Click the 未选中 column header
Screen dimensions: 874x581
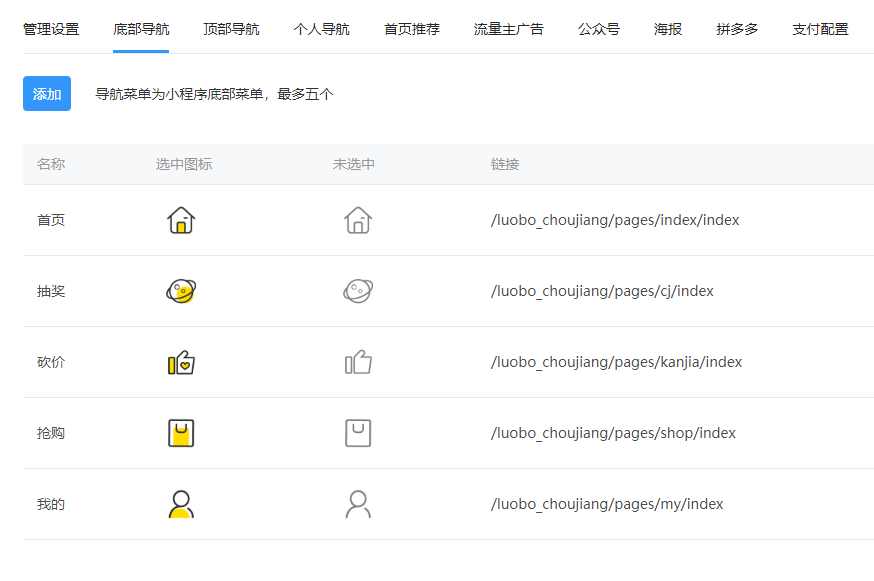coord(353,164)
